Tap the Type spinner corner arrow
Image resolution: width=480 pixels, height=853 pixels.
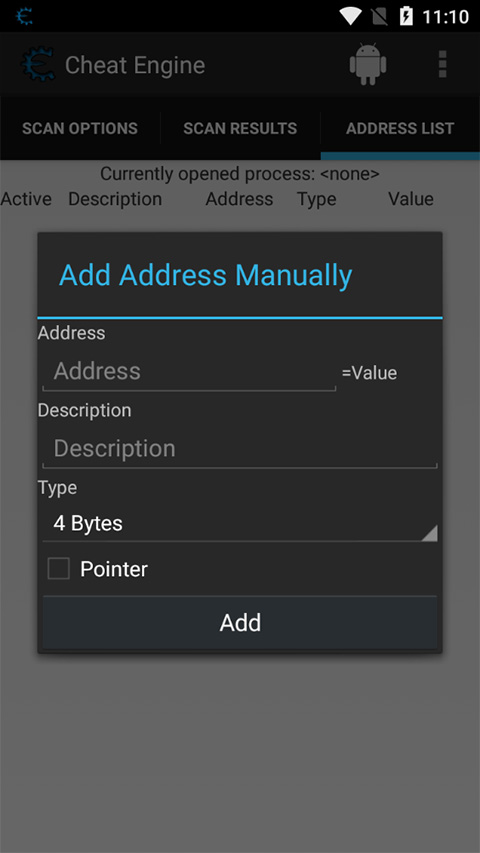pyautogui.click(x=429, y=533)
